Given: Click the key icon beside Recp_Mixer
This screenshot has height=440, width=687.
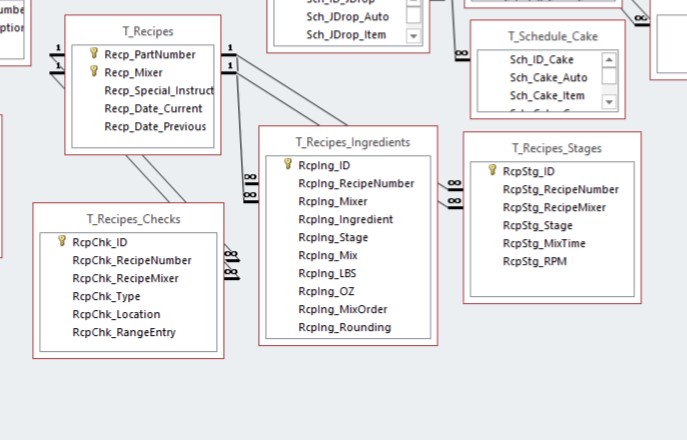Looking at the screenshot, I should [94, 71].
